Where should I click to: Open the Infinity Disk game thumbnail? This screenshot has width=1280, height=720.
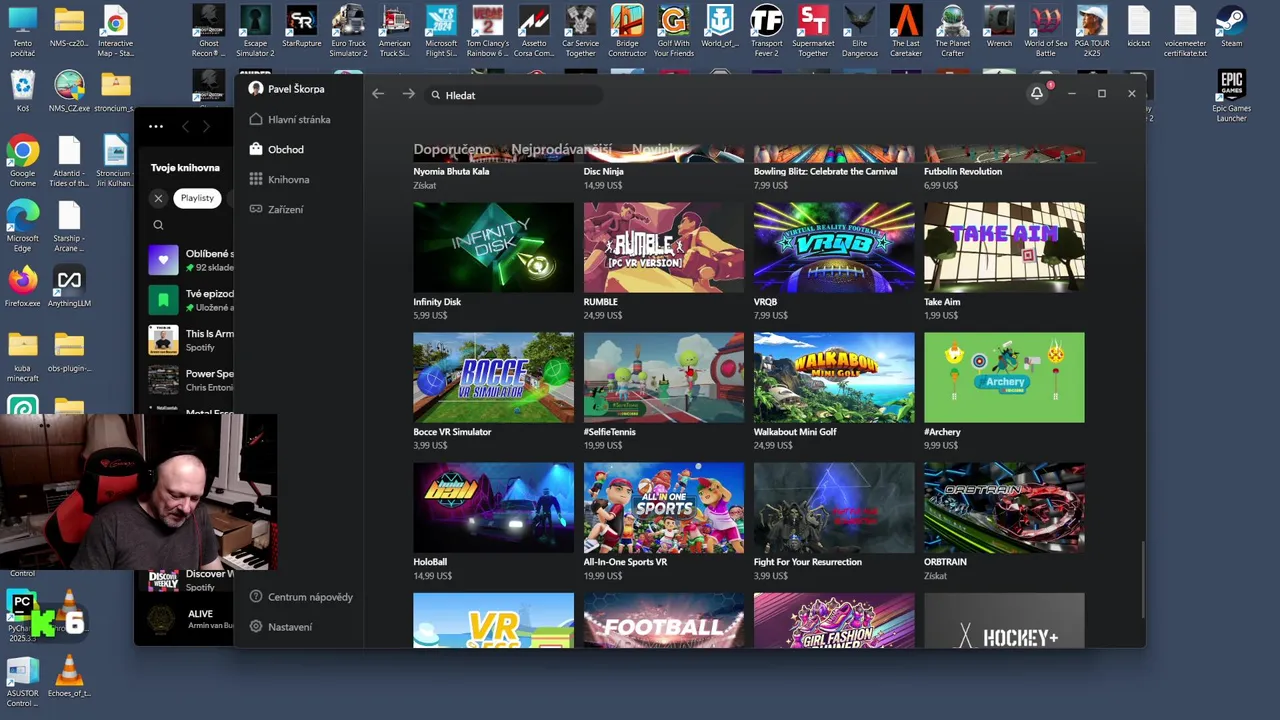[x=494, y=247]
